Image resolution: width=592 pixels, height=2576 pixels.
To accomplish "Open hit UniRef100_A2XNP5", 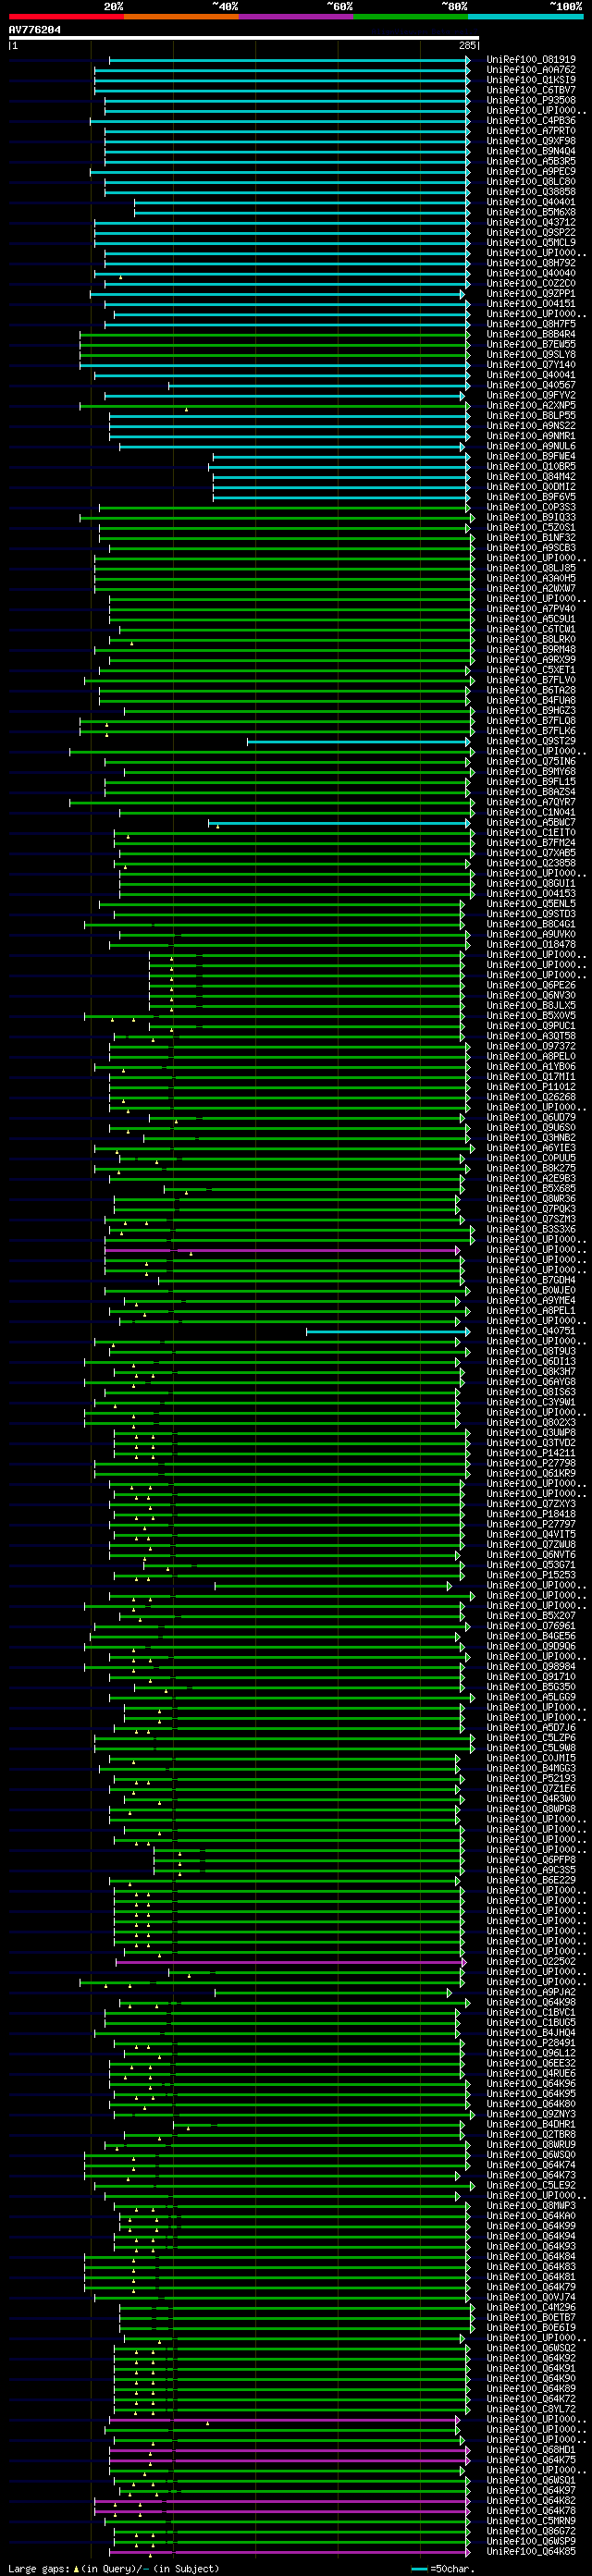I will click(531, 406).
